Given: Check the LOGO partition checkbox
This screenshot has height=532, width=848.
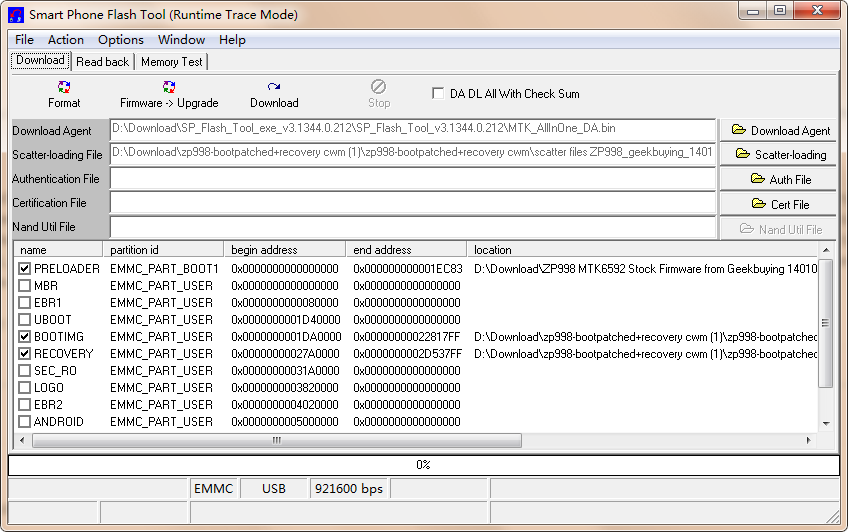Looking at the screenshot, I should click(x=24, y=388).
